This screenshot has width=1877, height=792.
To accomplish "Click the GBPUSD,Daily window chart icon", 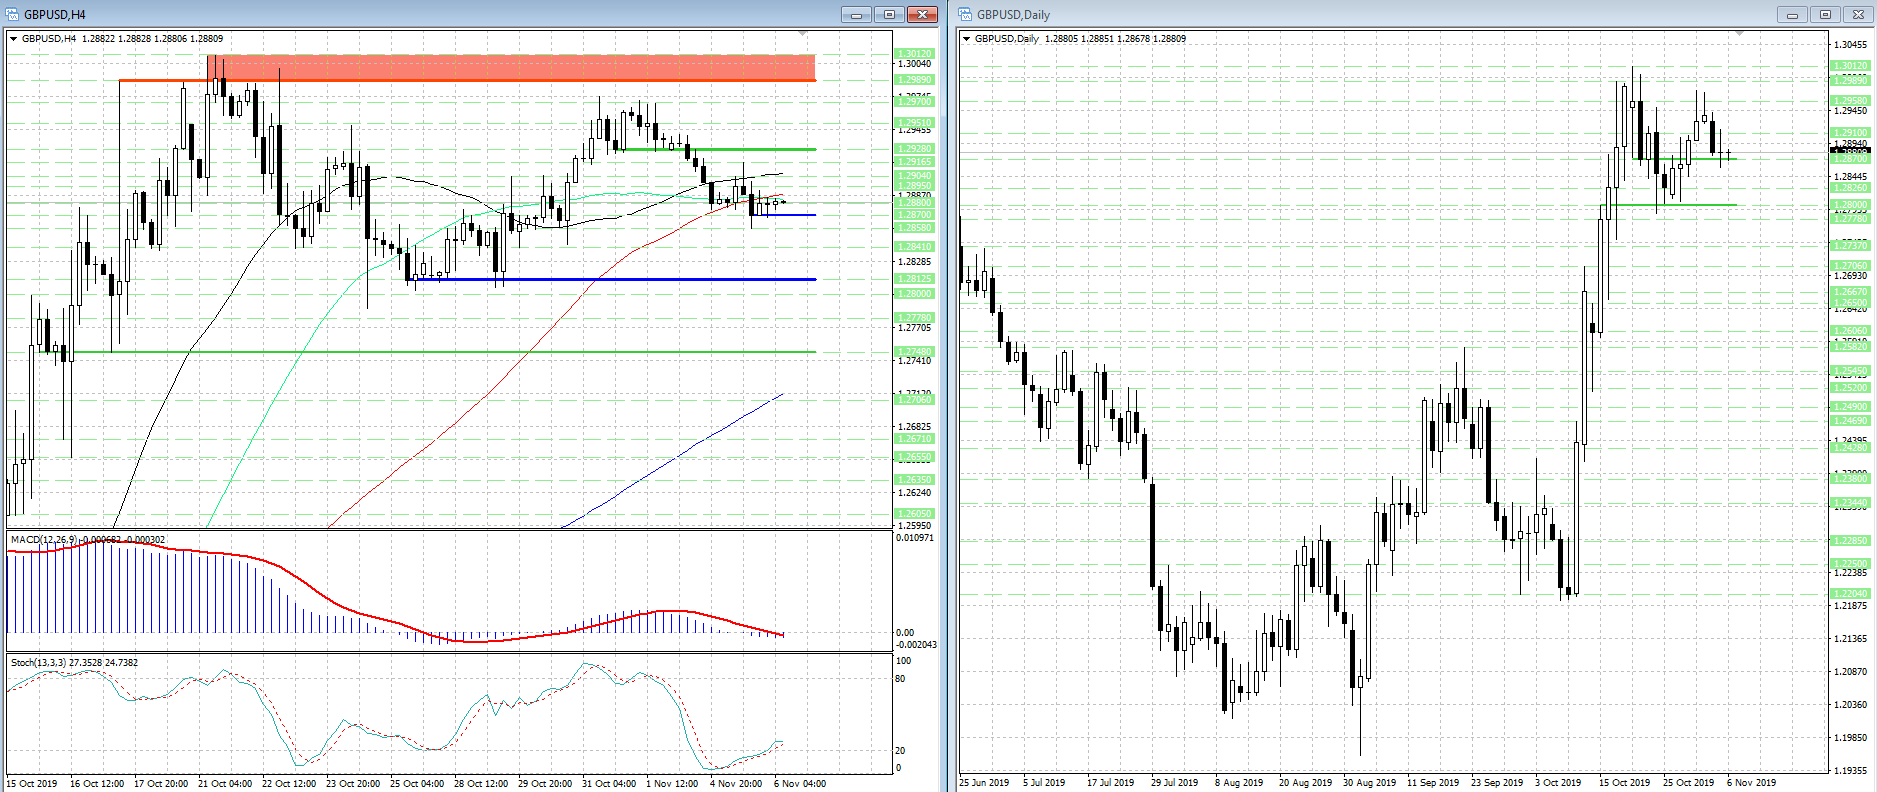I will [x=965, y=14].
